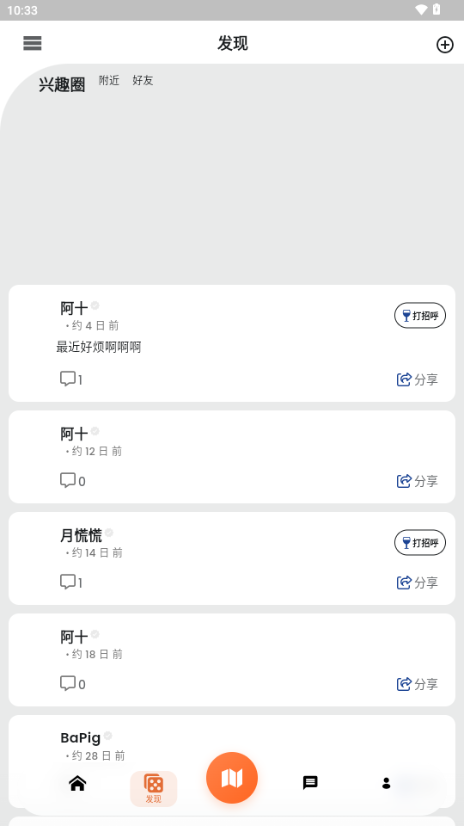Viewport: 464px width, 826px height.
Task: Open the hamburger menu icon
Action: pos(32,43)
